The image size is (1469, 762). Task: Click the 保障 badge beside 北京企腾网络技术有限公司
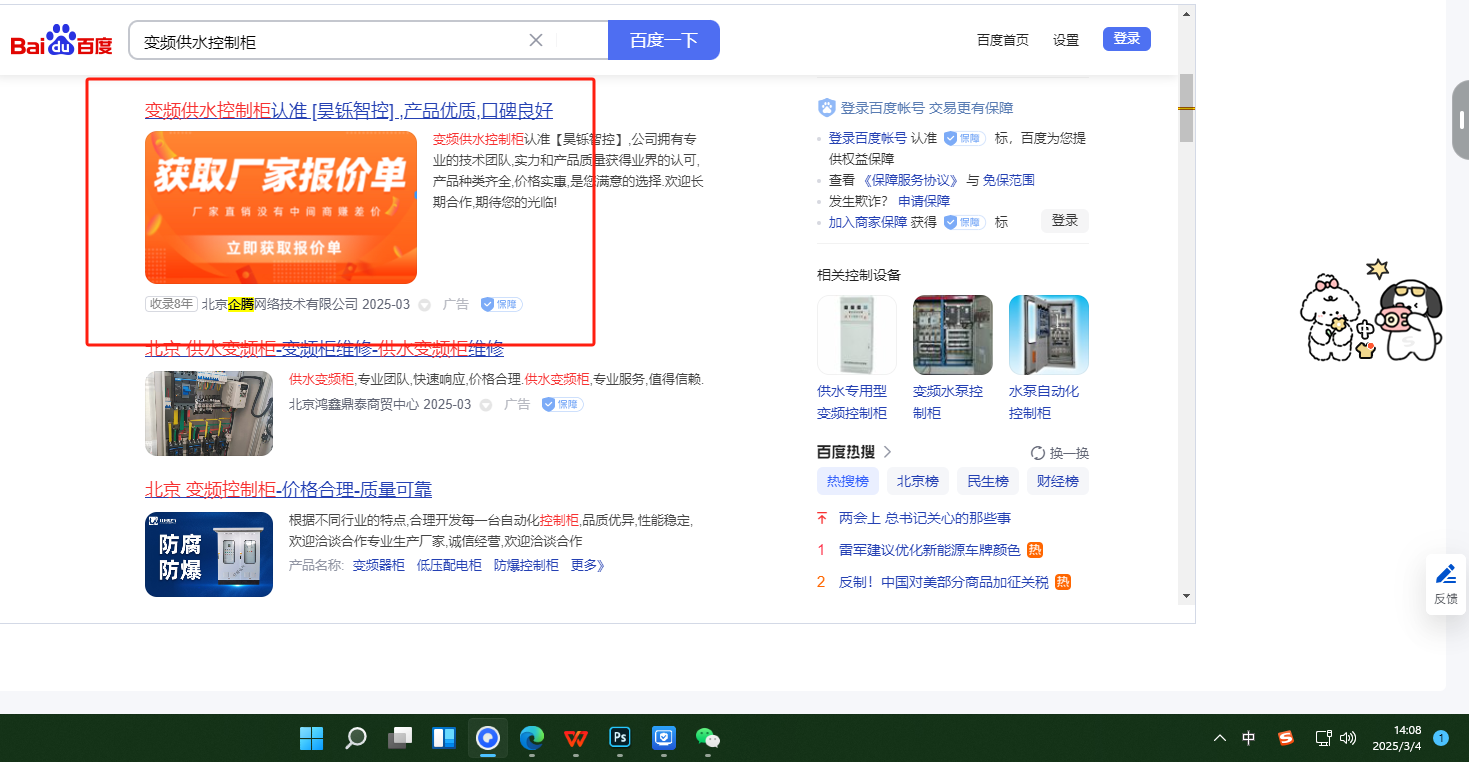pyautogui.click(x=501, y=304)
